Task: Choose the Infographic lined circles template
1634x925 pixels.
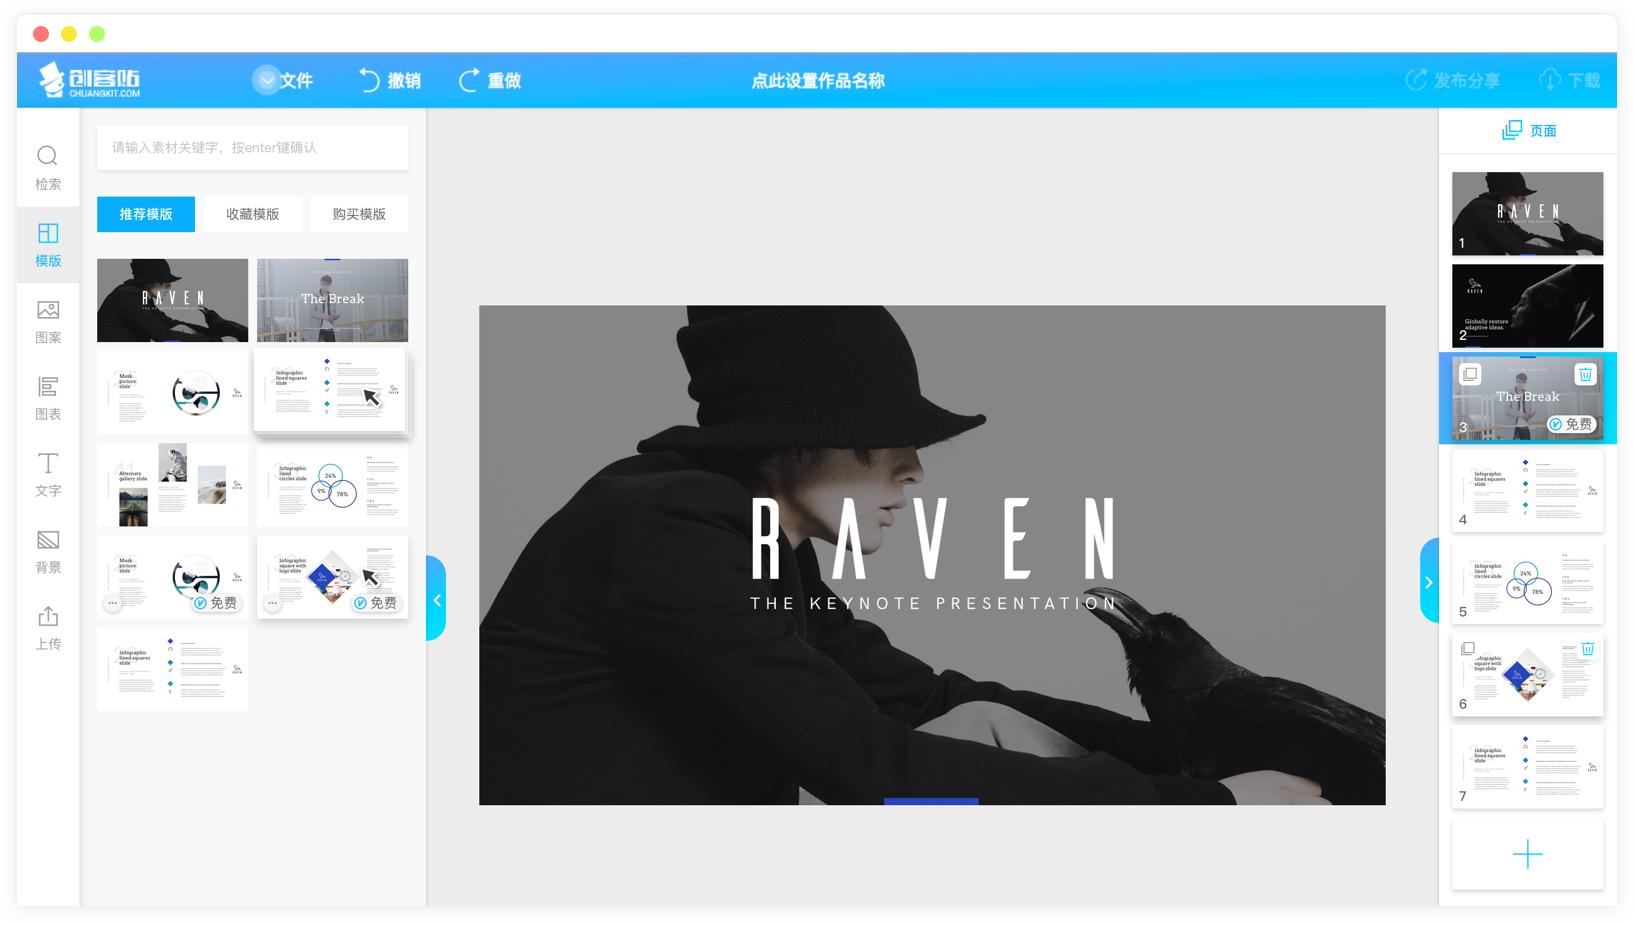Action: click(x=332, y=485)
